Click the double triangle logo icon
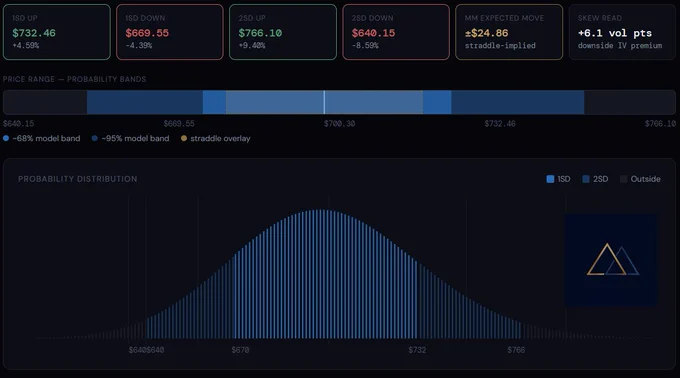This screenshot has width=680, height=378. click(x=612, y=259)
